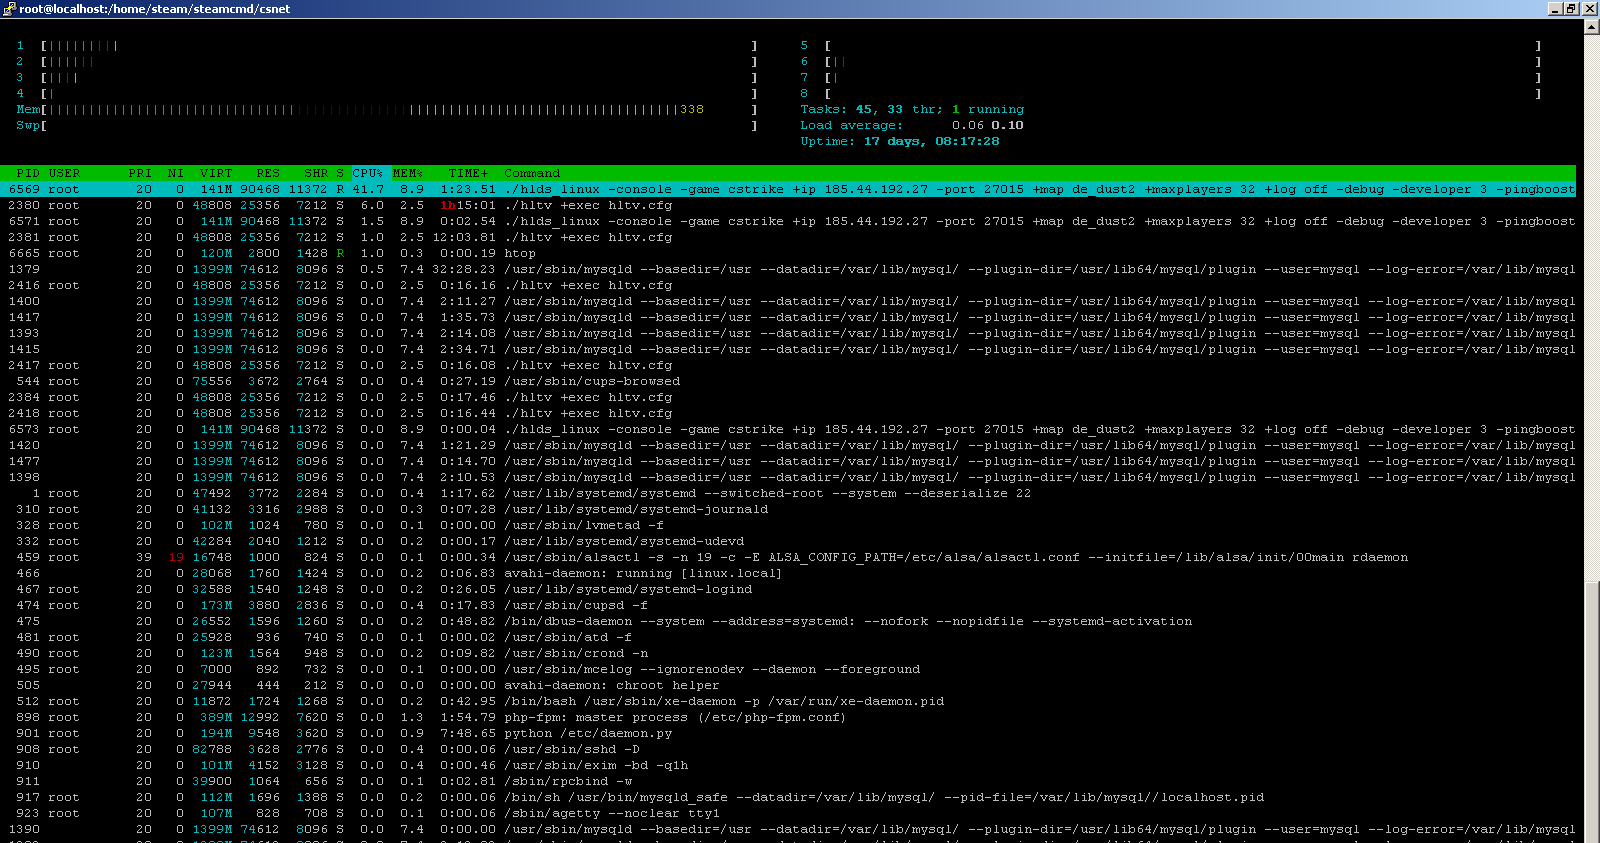The height and width of the screenshot is (843, 1600).
Task: Sort by the USER column header
Action: [x=64, y=173]
